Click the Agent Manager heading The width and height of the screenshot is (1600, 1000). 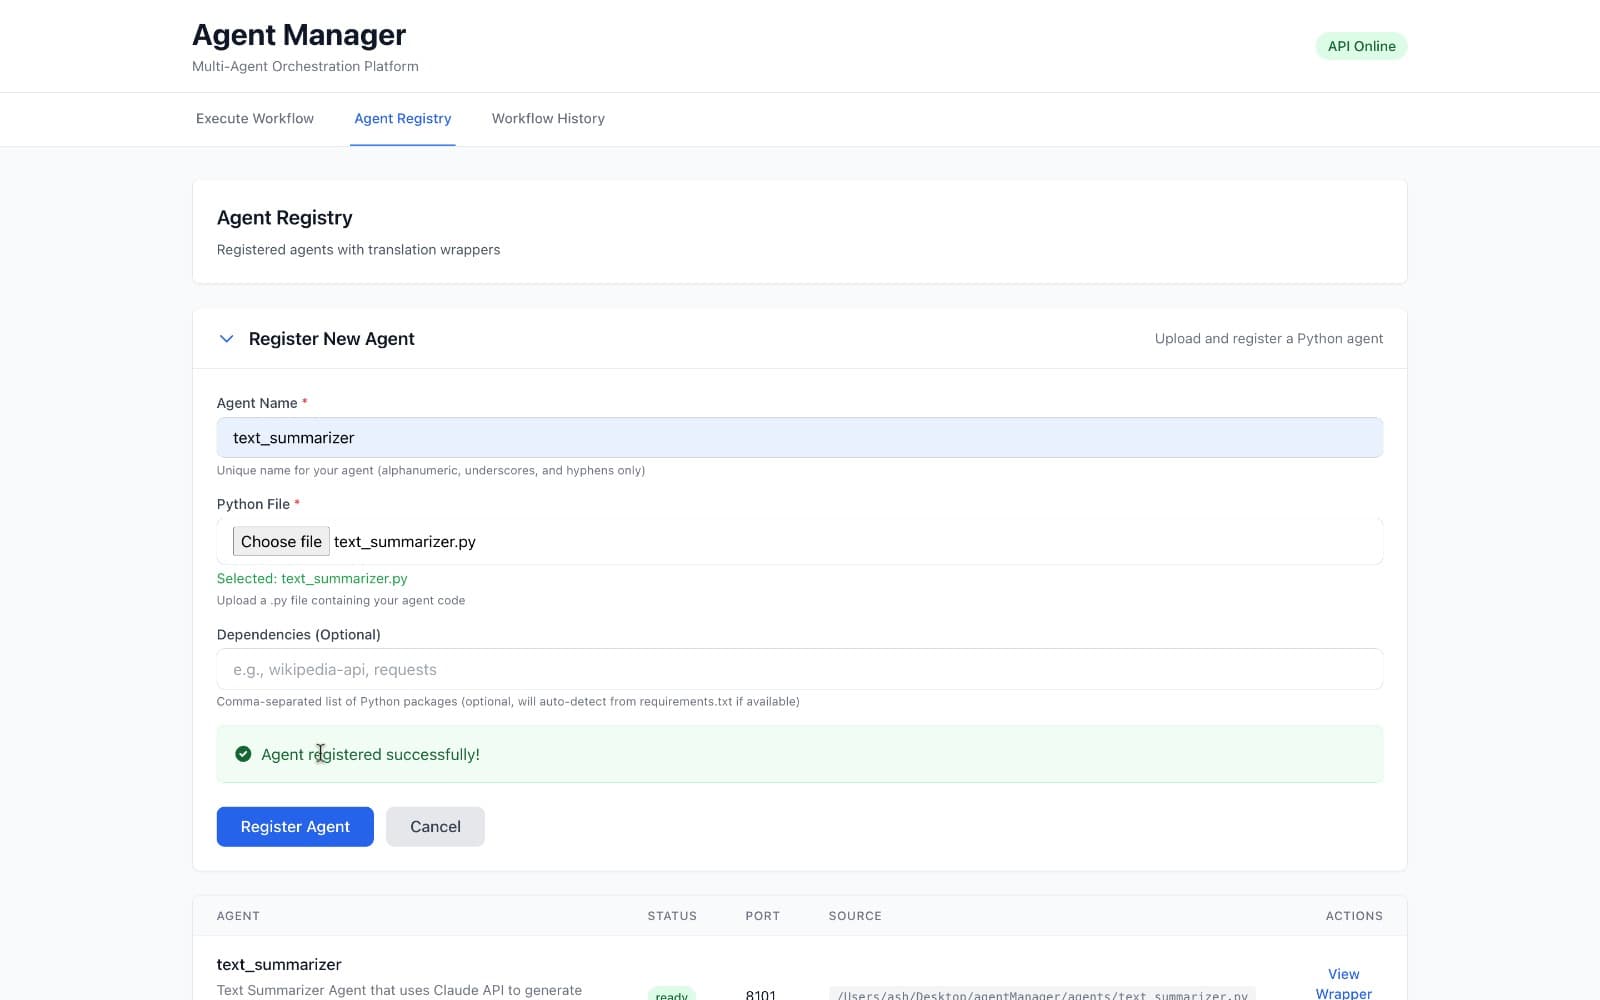click(x=298, y=34)
